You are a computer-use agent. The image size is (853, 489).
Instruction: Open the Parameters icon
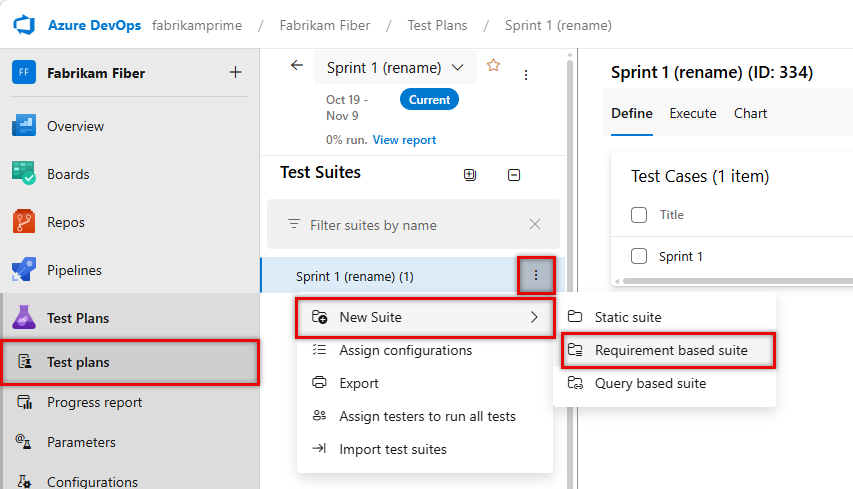[x=23, y=442]
